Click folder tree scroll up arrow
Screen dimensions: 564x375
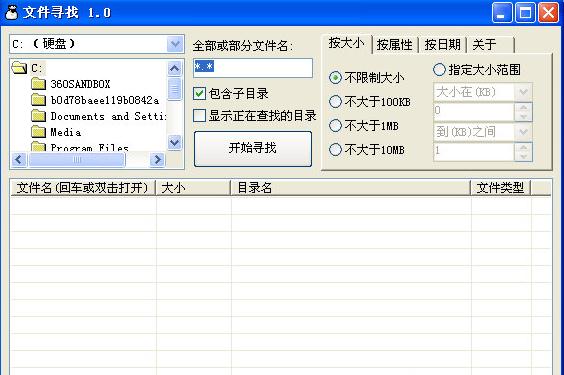pos(174,68)
